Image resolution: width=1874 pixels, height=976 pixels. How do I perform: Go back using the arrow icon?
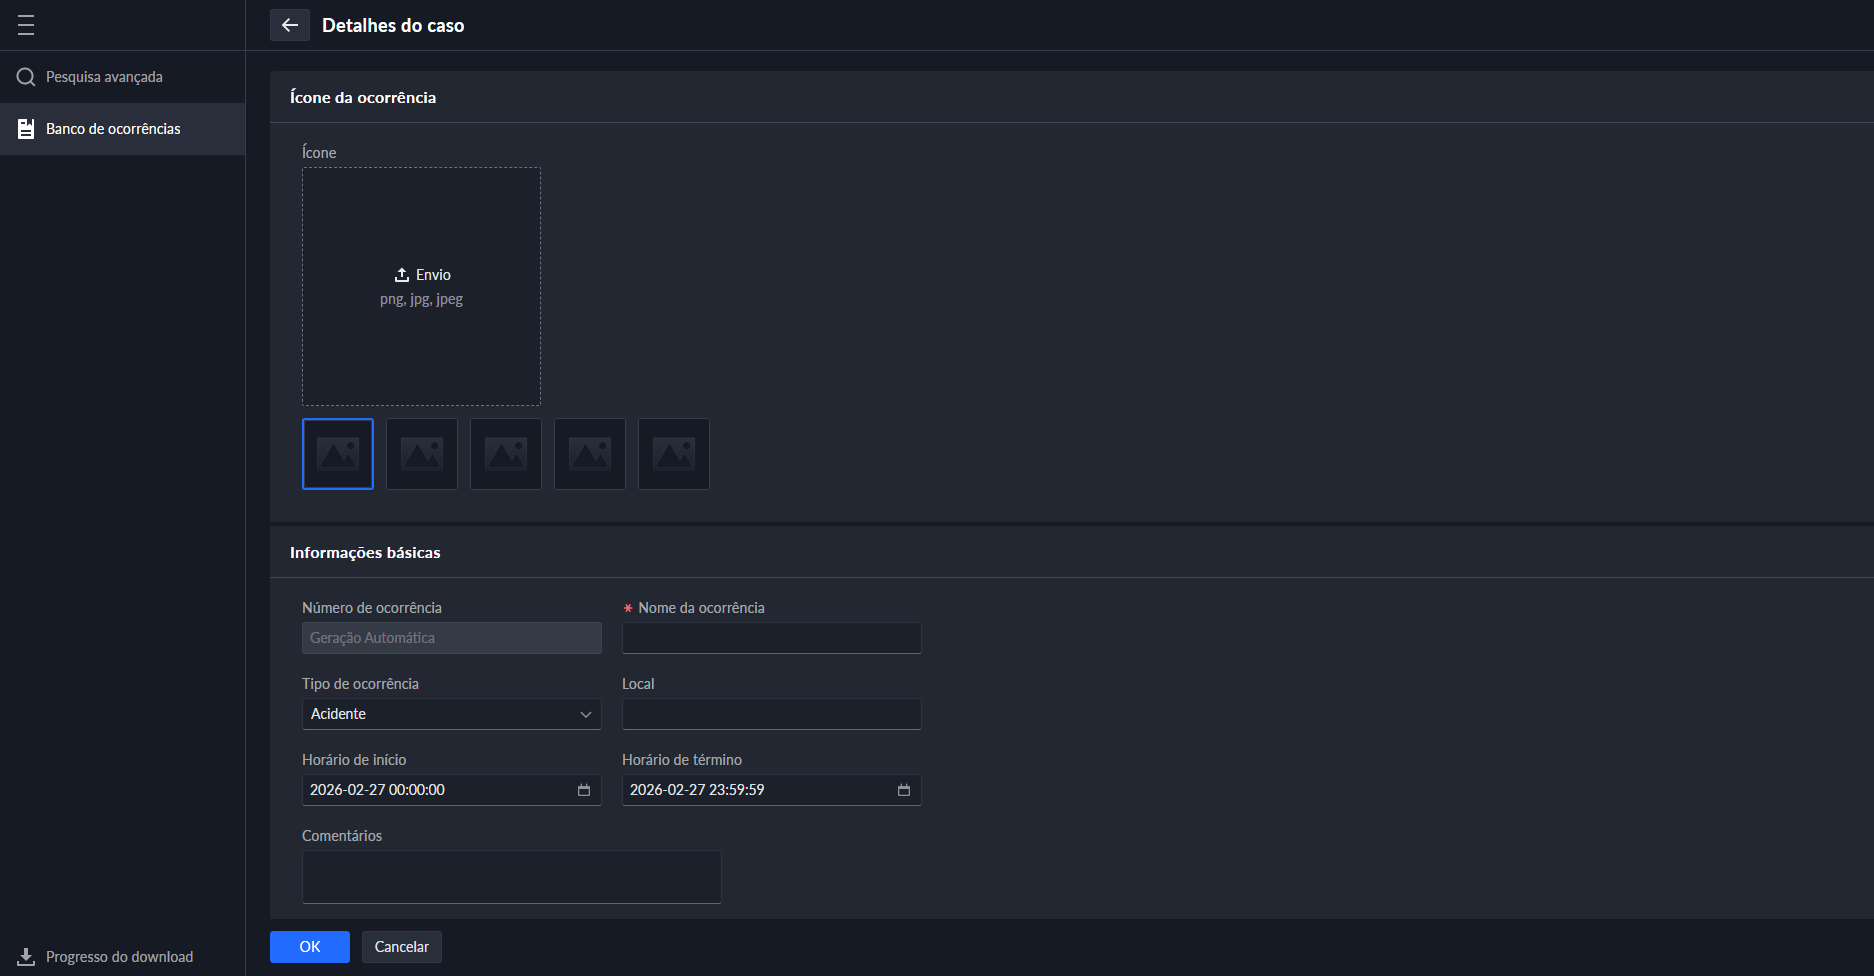coord(290,25)
